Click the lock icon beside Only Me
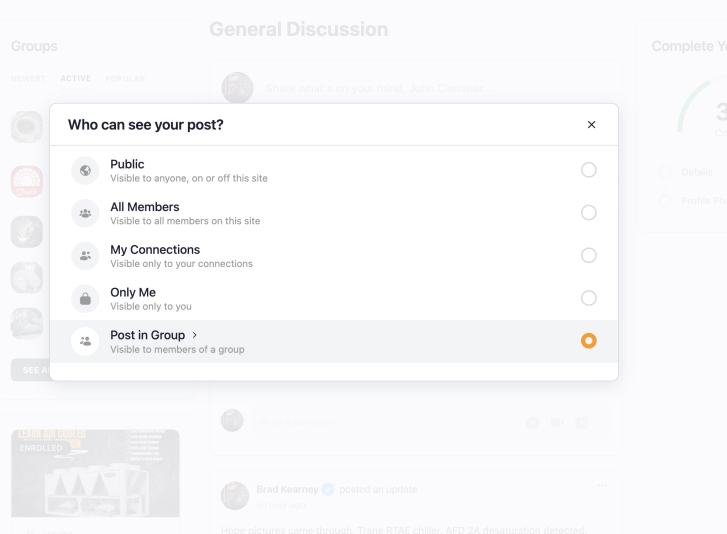The height and width of the screenshot is (534, 727). tap(85, 299)
